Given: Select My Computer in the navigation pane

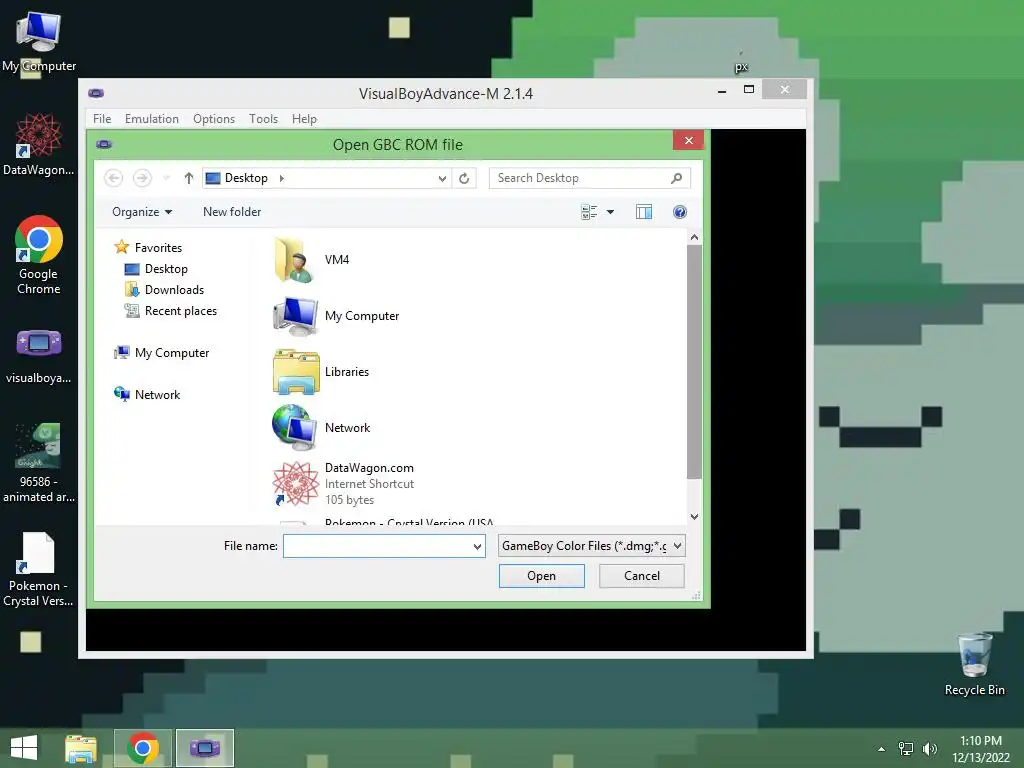Looking at the screenshot, I should tap(172, 353).
